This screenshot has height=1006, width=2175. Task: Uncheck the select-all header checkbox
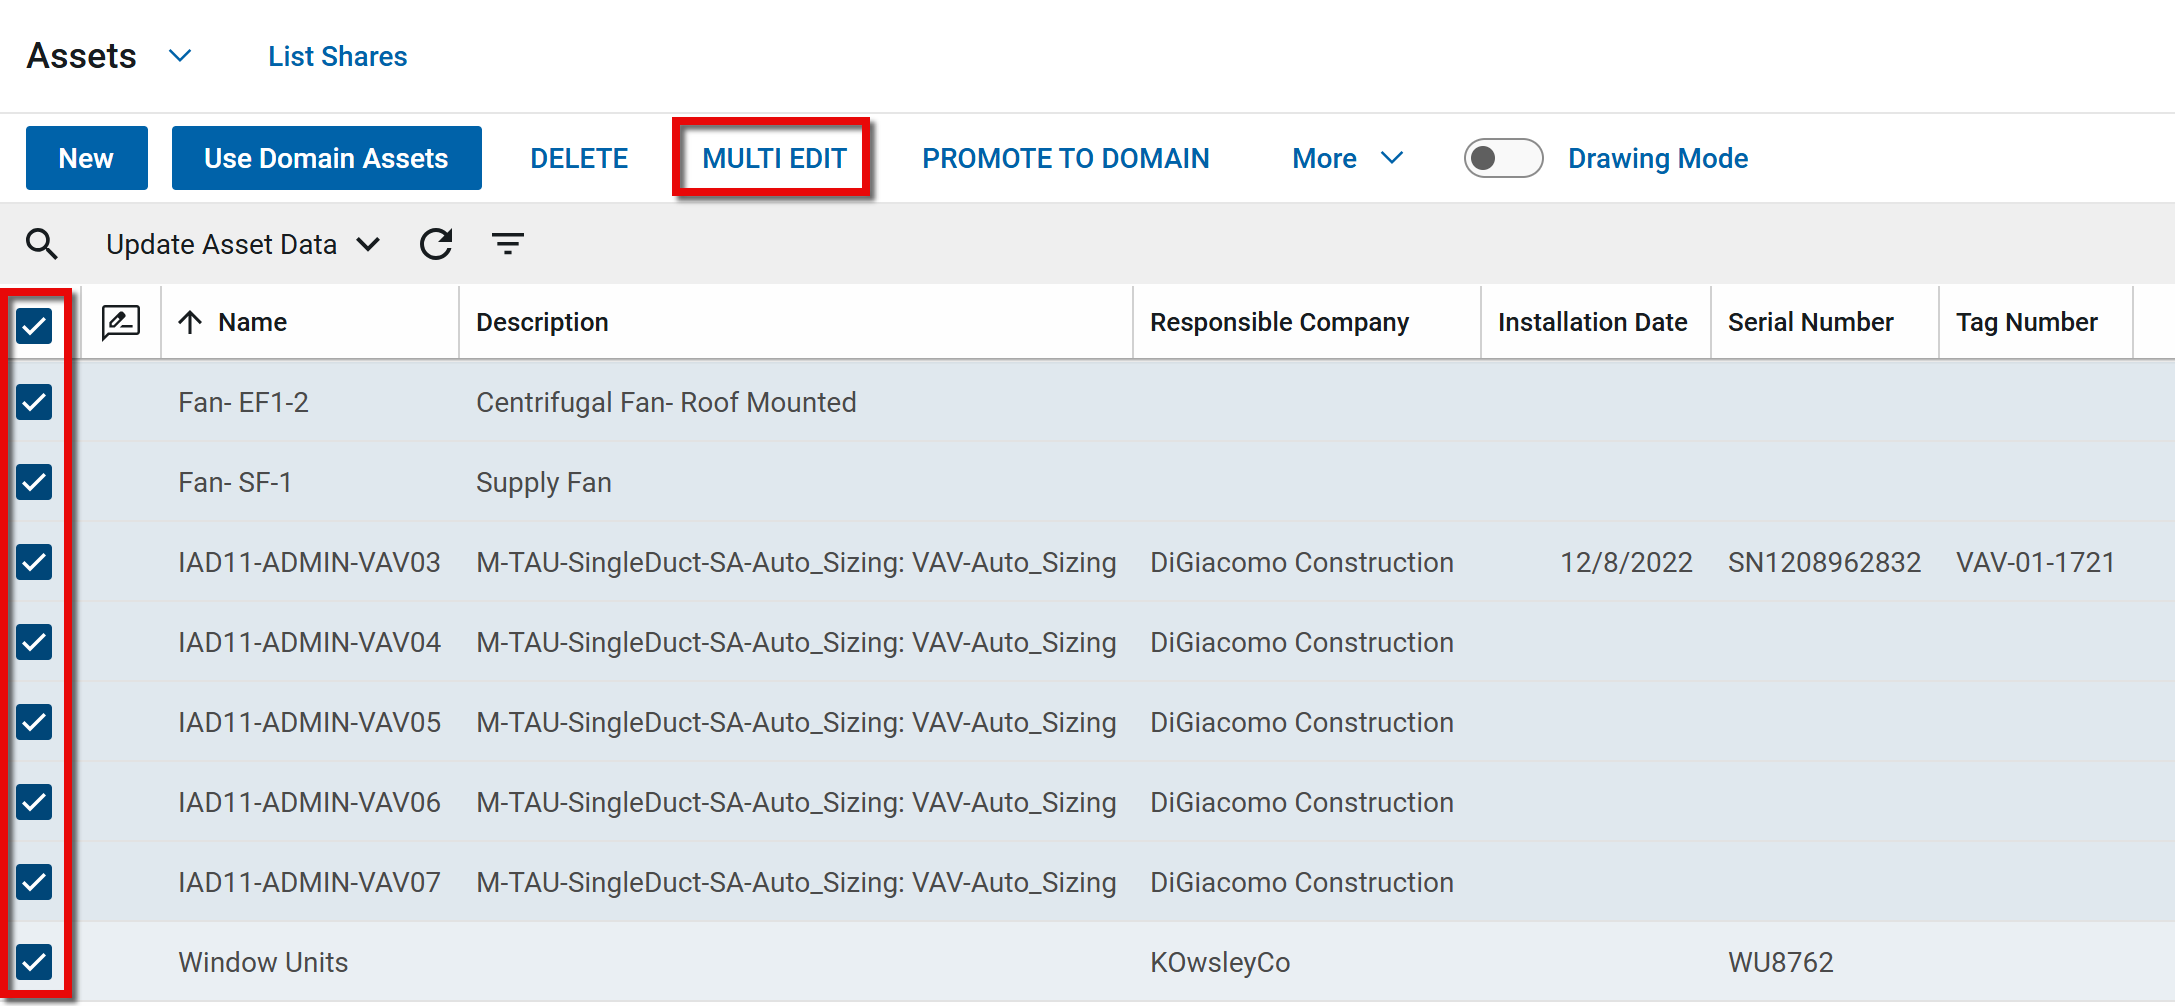(35, 325)
